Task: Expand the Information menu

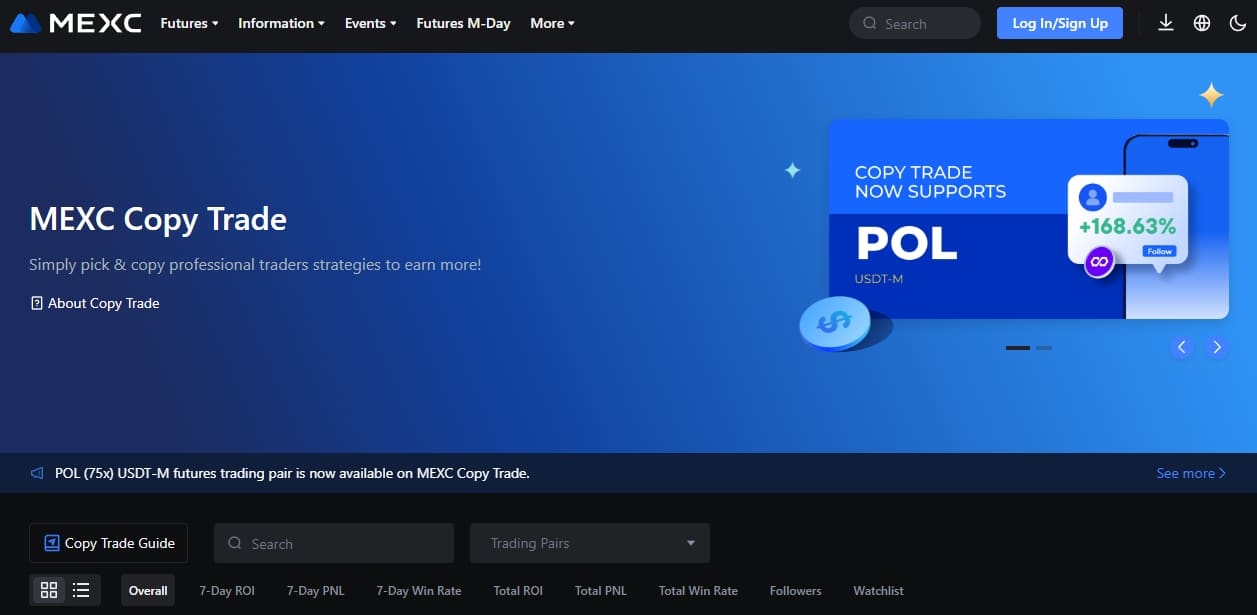Action: [x=281, y=23]
